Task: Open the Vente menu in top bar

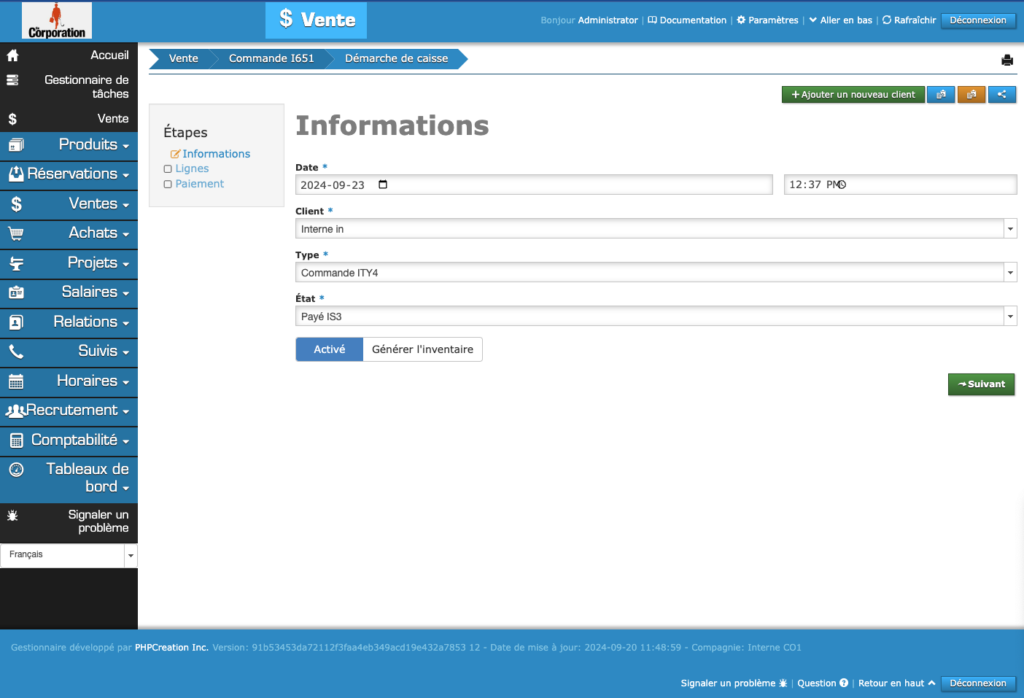Action: pyautogui.click(x=316, y=19)
